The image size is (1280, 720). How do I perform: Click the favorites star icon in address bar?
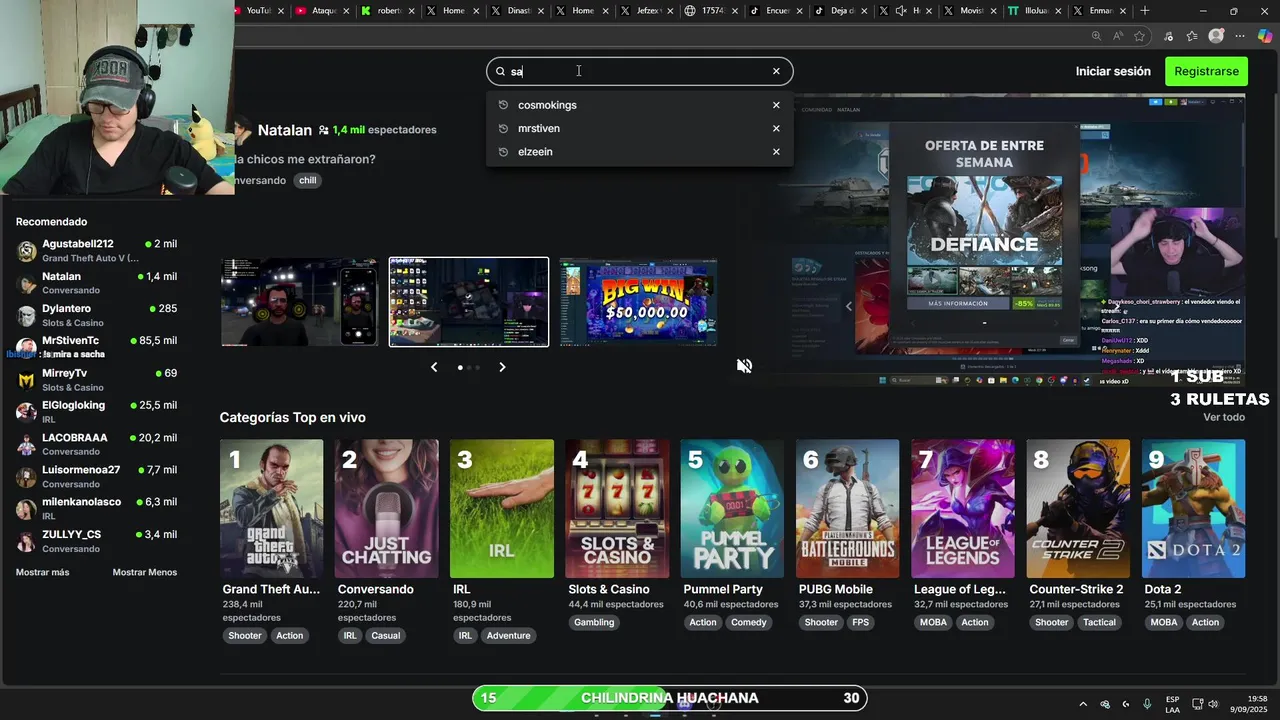1139,36
